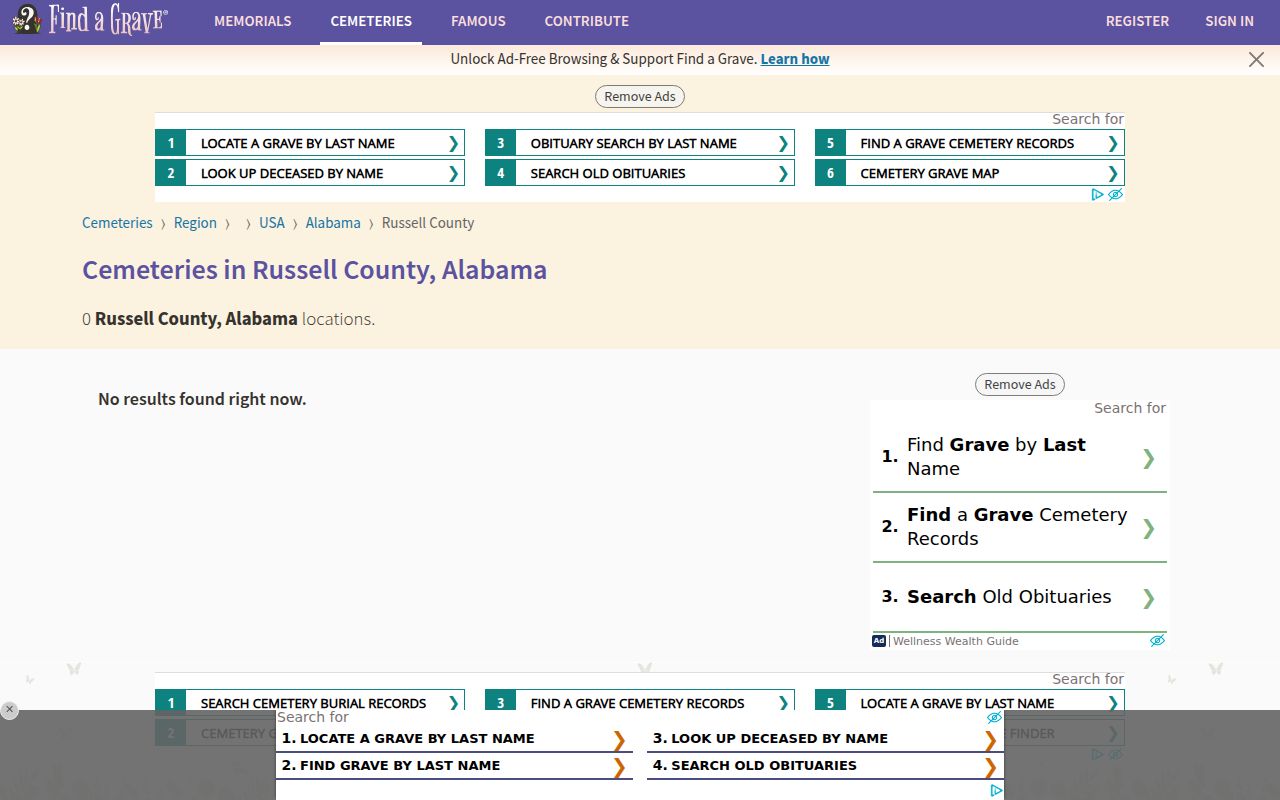Click the sidebar Remove Ads button
Viewport: 1280px width, 800px height.
1020,385
